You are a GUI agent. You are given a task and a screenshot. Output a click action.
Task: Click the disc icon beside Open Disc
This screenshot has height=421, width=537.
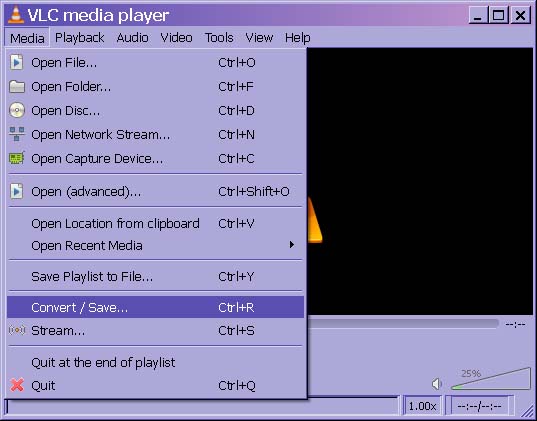(x=16, y=111)
